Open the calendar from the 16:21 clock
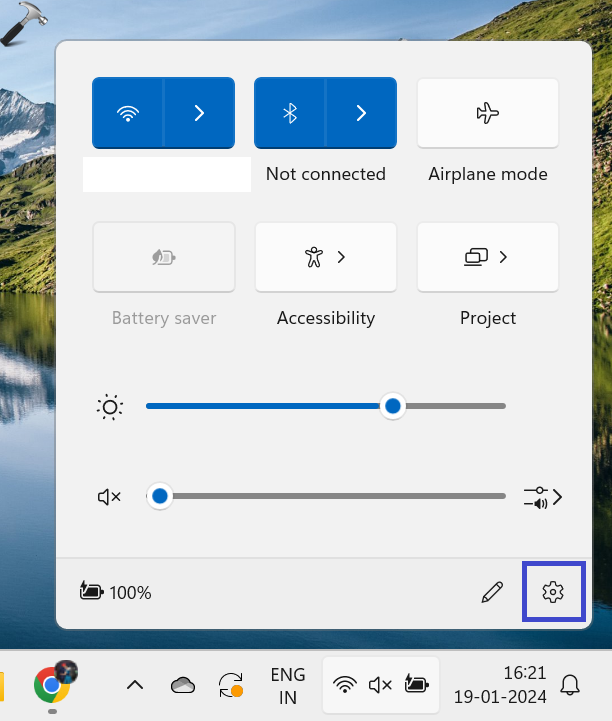The image size is (612, 721). [500, 685]
